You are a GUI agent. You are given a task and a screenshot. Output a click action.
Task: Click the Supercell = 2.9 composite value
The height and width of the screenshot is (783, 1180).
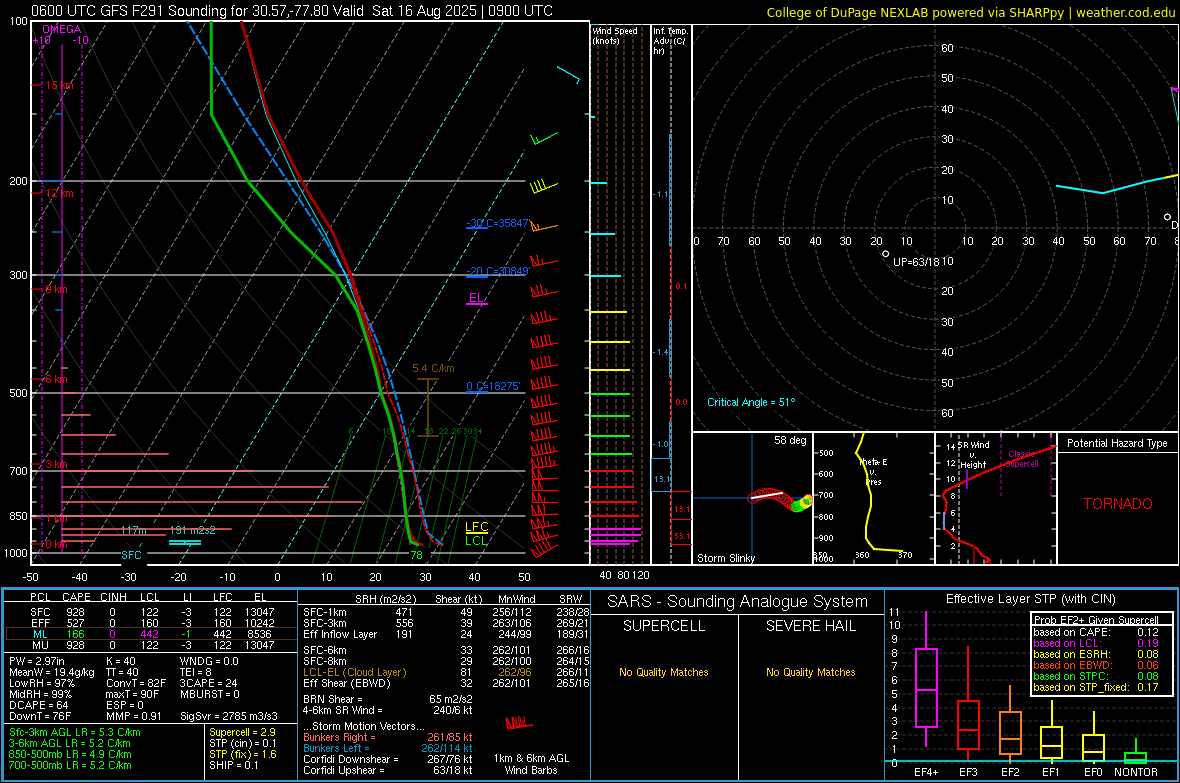pos(242,732)
